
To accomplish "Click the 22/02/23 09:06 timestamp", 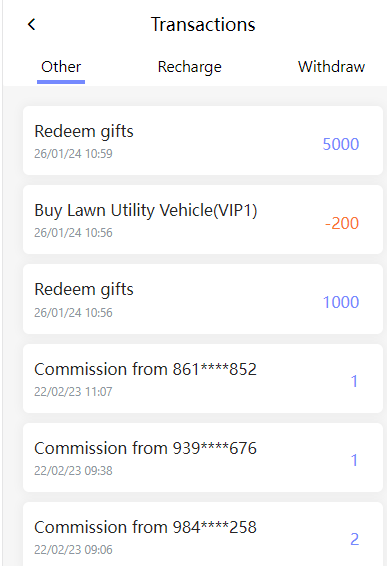I will (x=73, y=550).
